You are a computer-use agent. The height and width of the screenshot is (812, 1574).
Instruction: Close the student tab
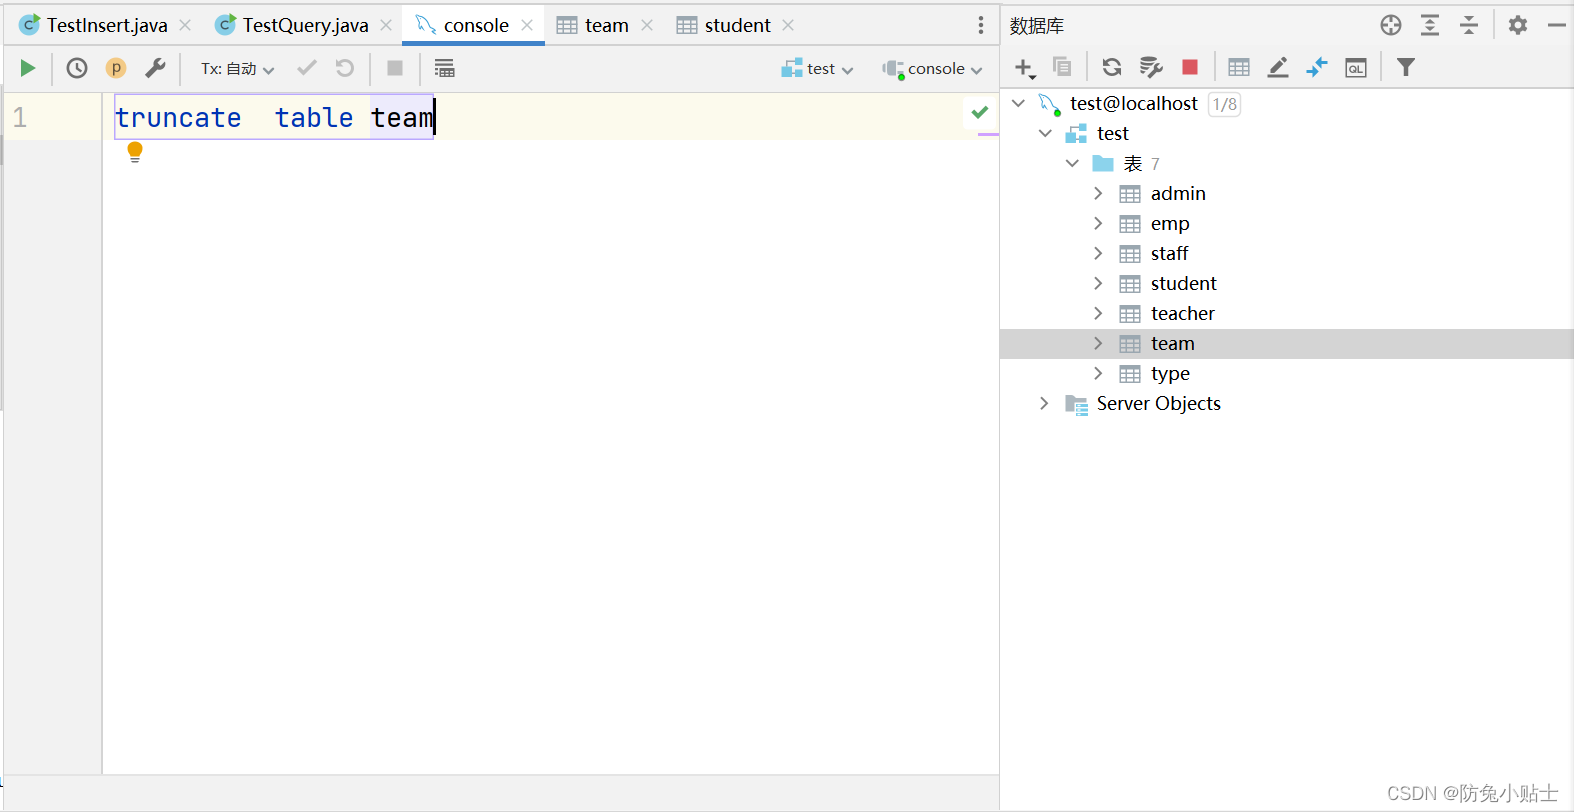click(788, 25)
